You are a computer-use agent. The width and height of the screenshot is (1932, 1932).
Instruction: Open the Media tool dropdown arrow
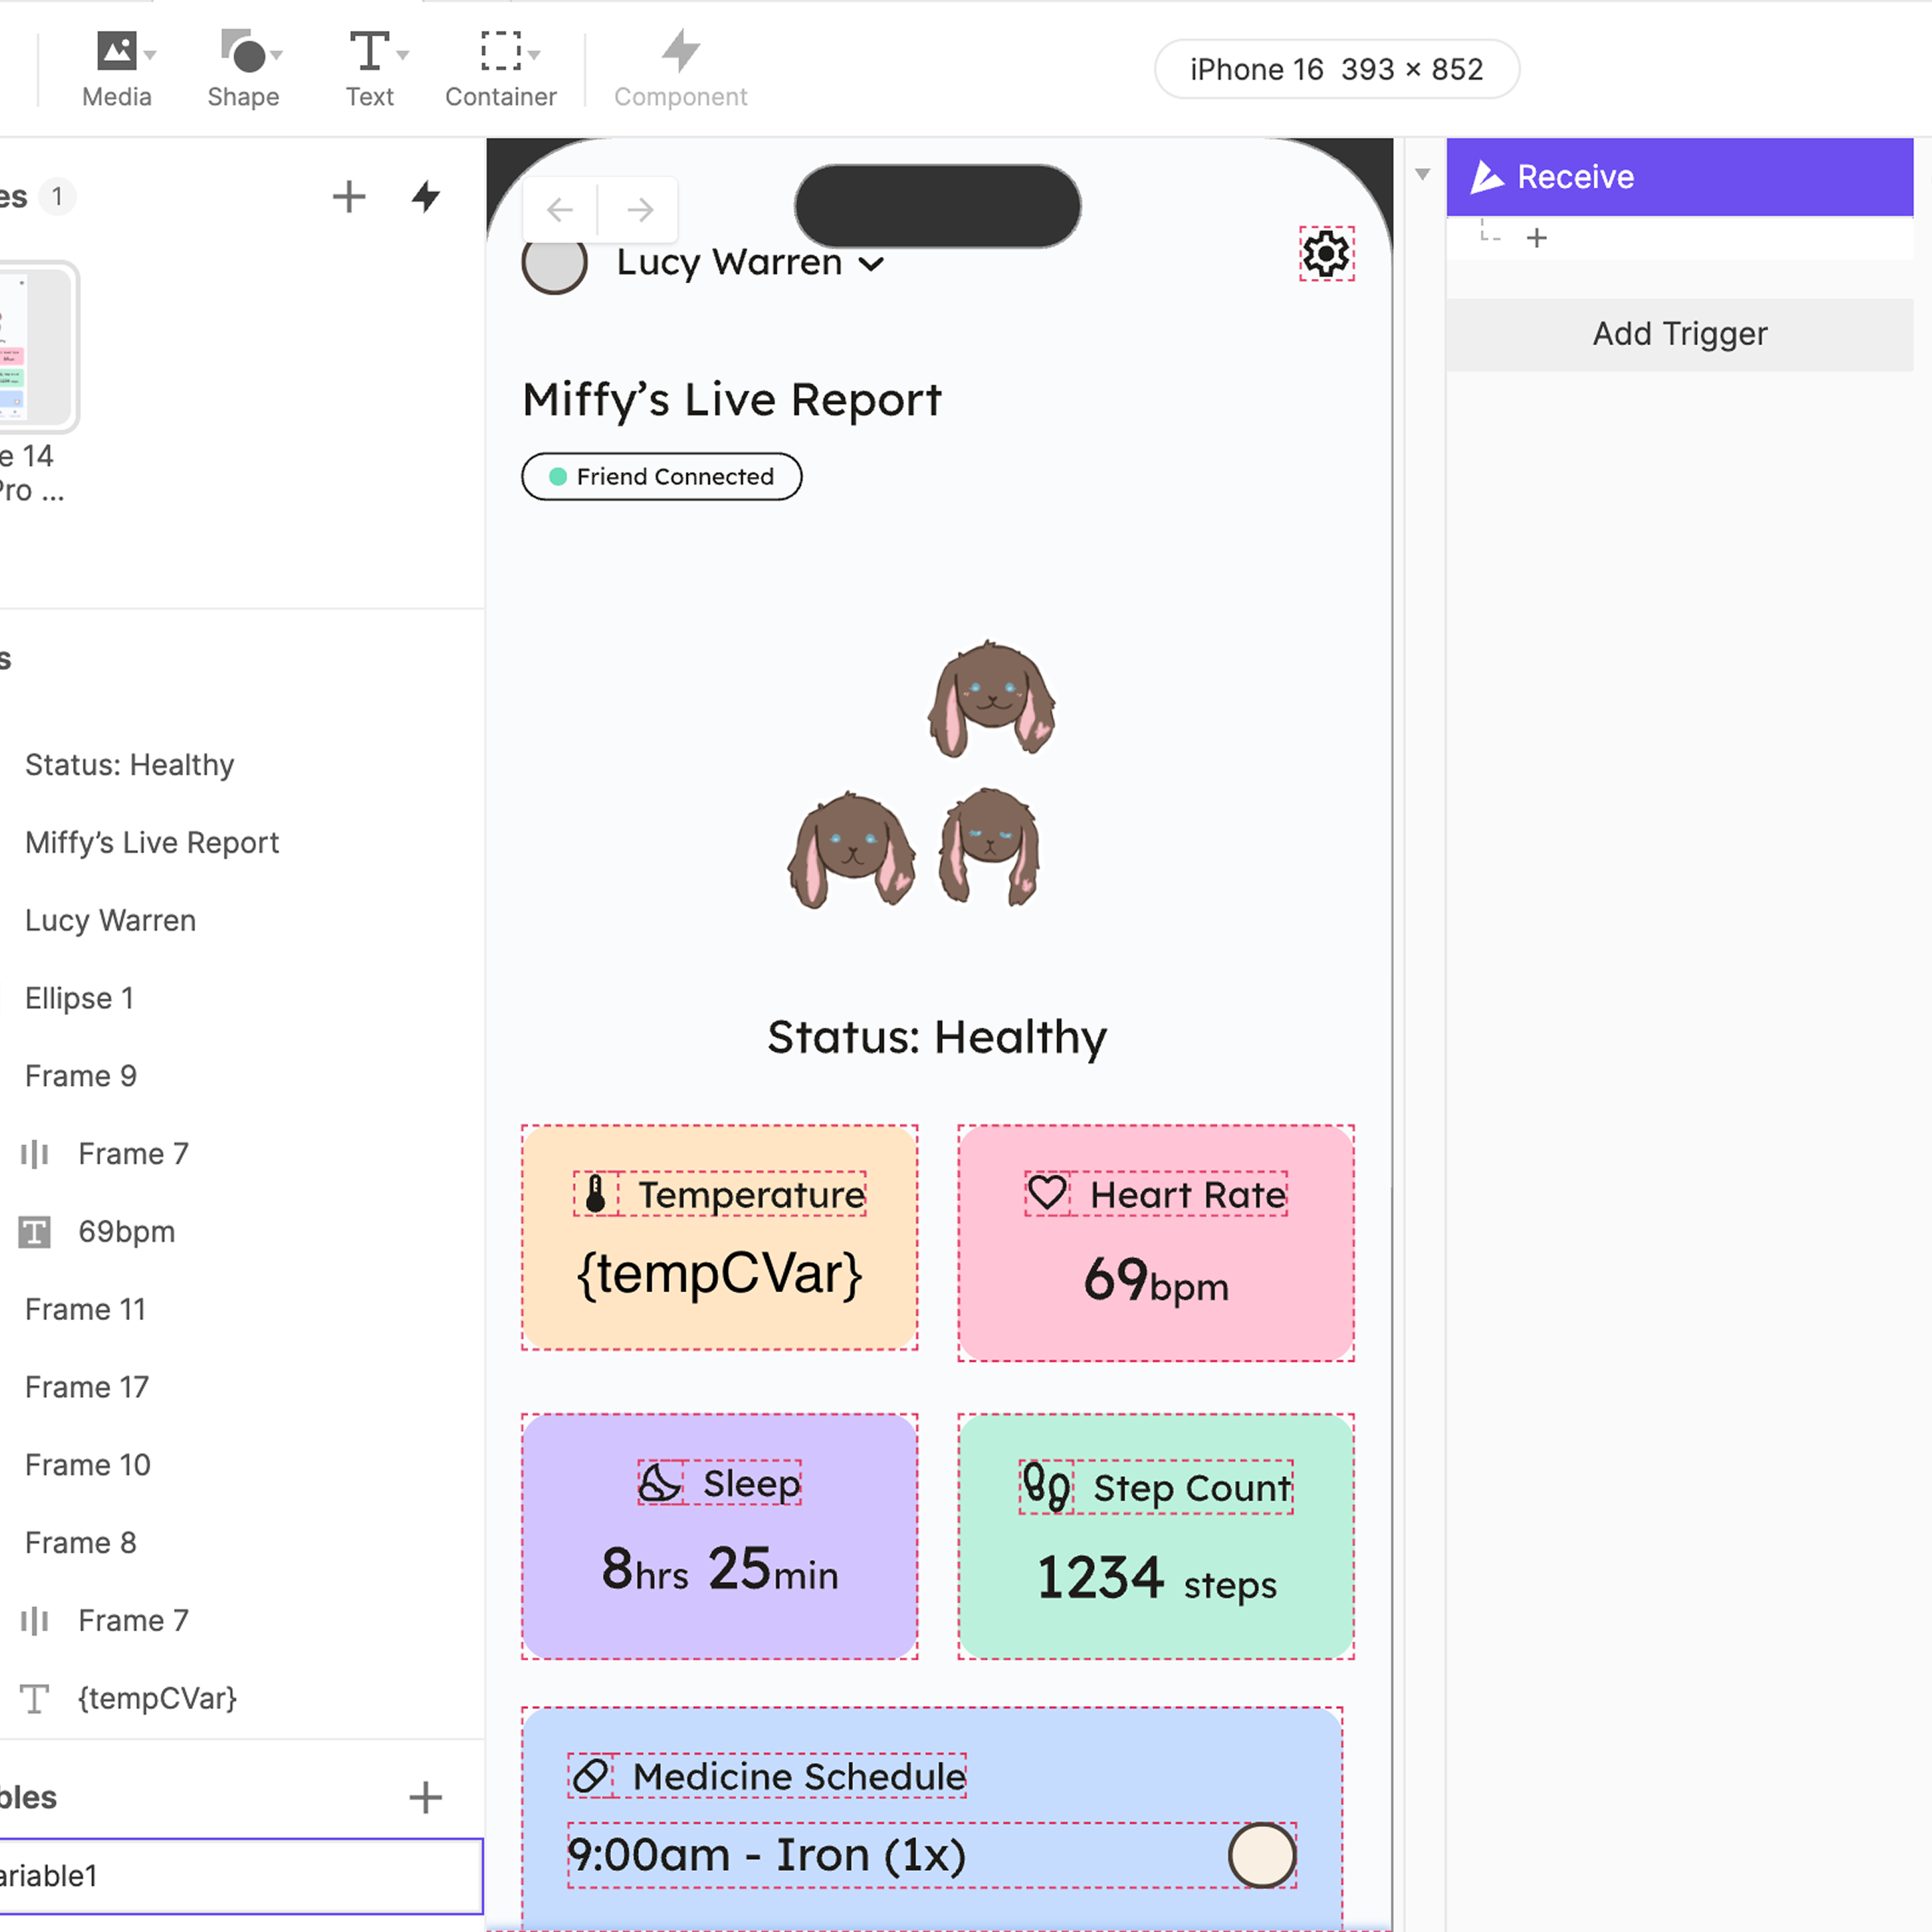pyautogui.click(x=151, y=55)
